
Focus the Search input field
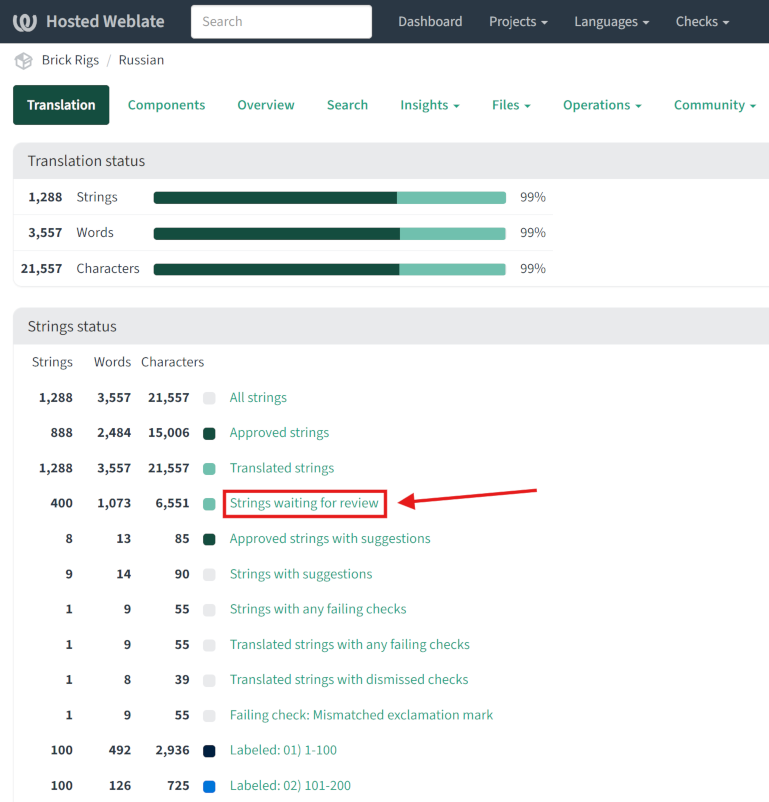(281, 21)
